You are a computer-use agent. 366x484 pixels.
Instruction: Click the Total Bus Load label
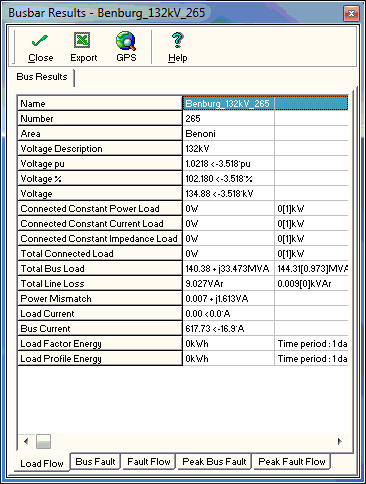pos(53,269)
